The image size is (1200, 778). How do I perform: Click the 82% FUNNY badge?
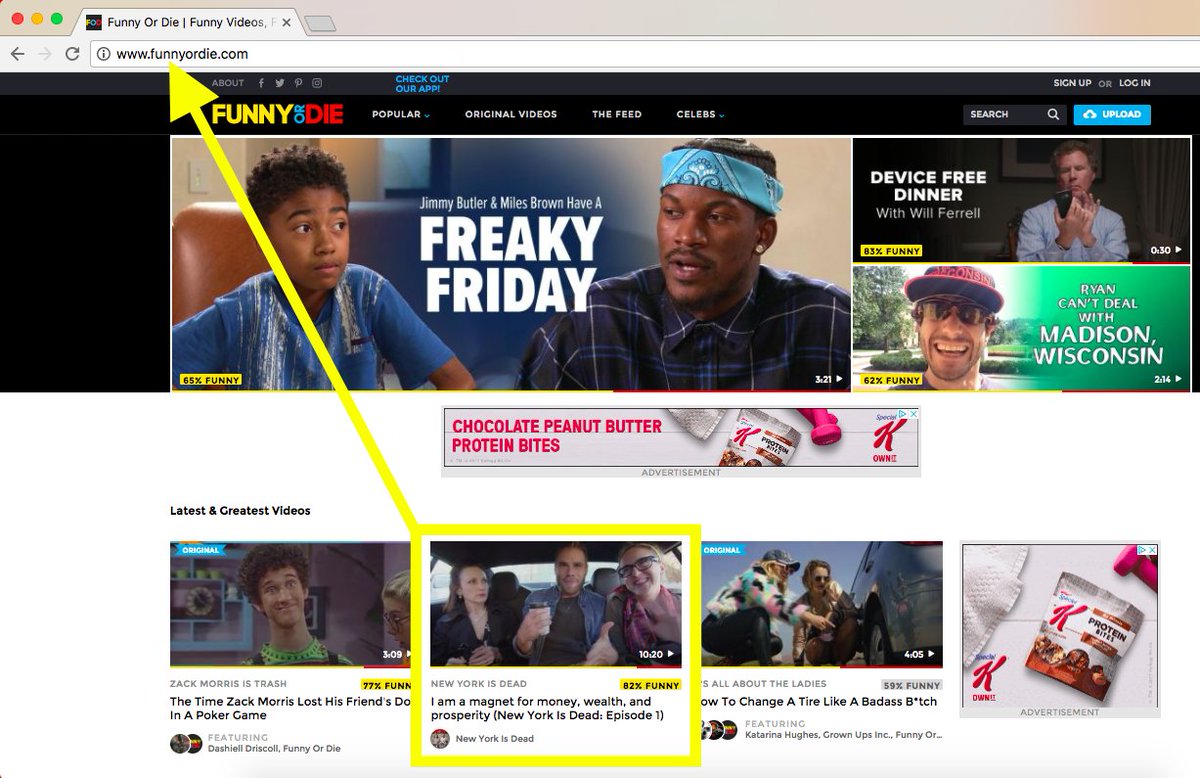pyautogui.click(x=650, y=685)
